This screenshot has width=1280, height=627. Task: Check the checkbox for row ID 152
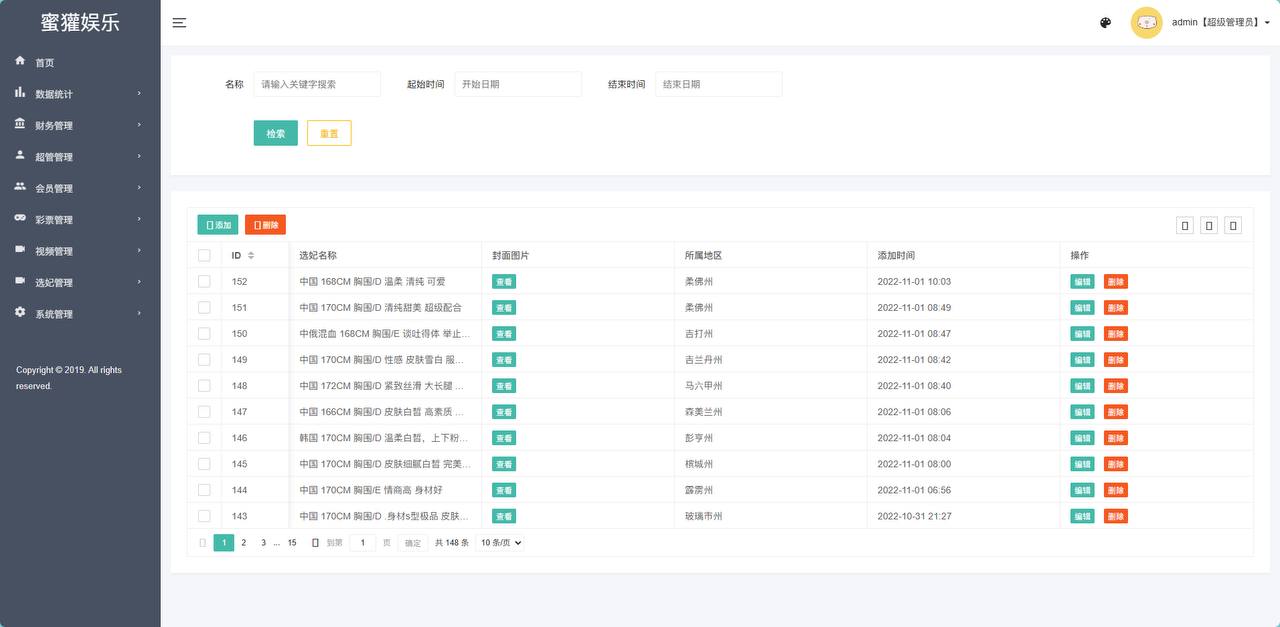tap(204, 281)
